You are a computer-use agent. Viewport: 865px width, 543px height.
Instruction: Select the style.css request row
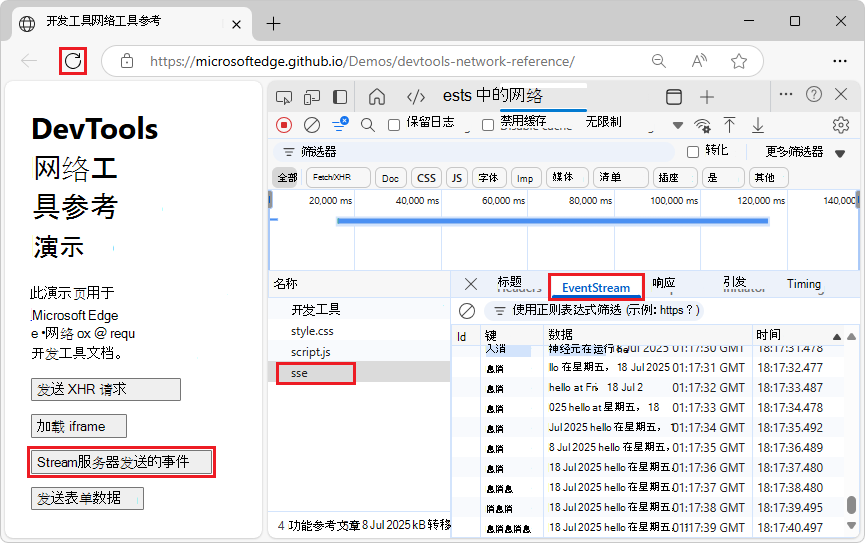359,331
